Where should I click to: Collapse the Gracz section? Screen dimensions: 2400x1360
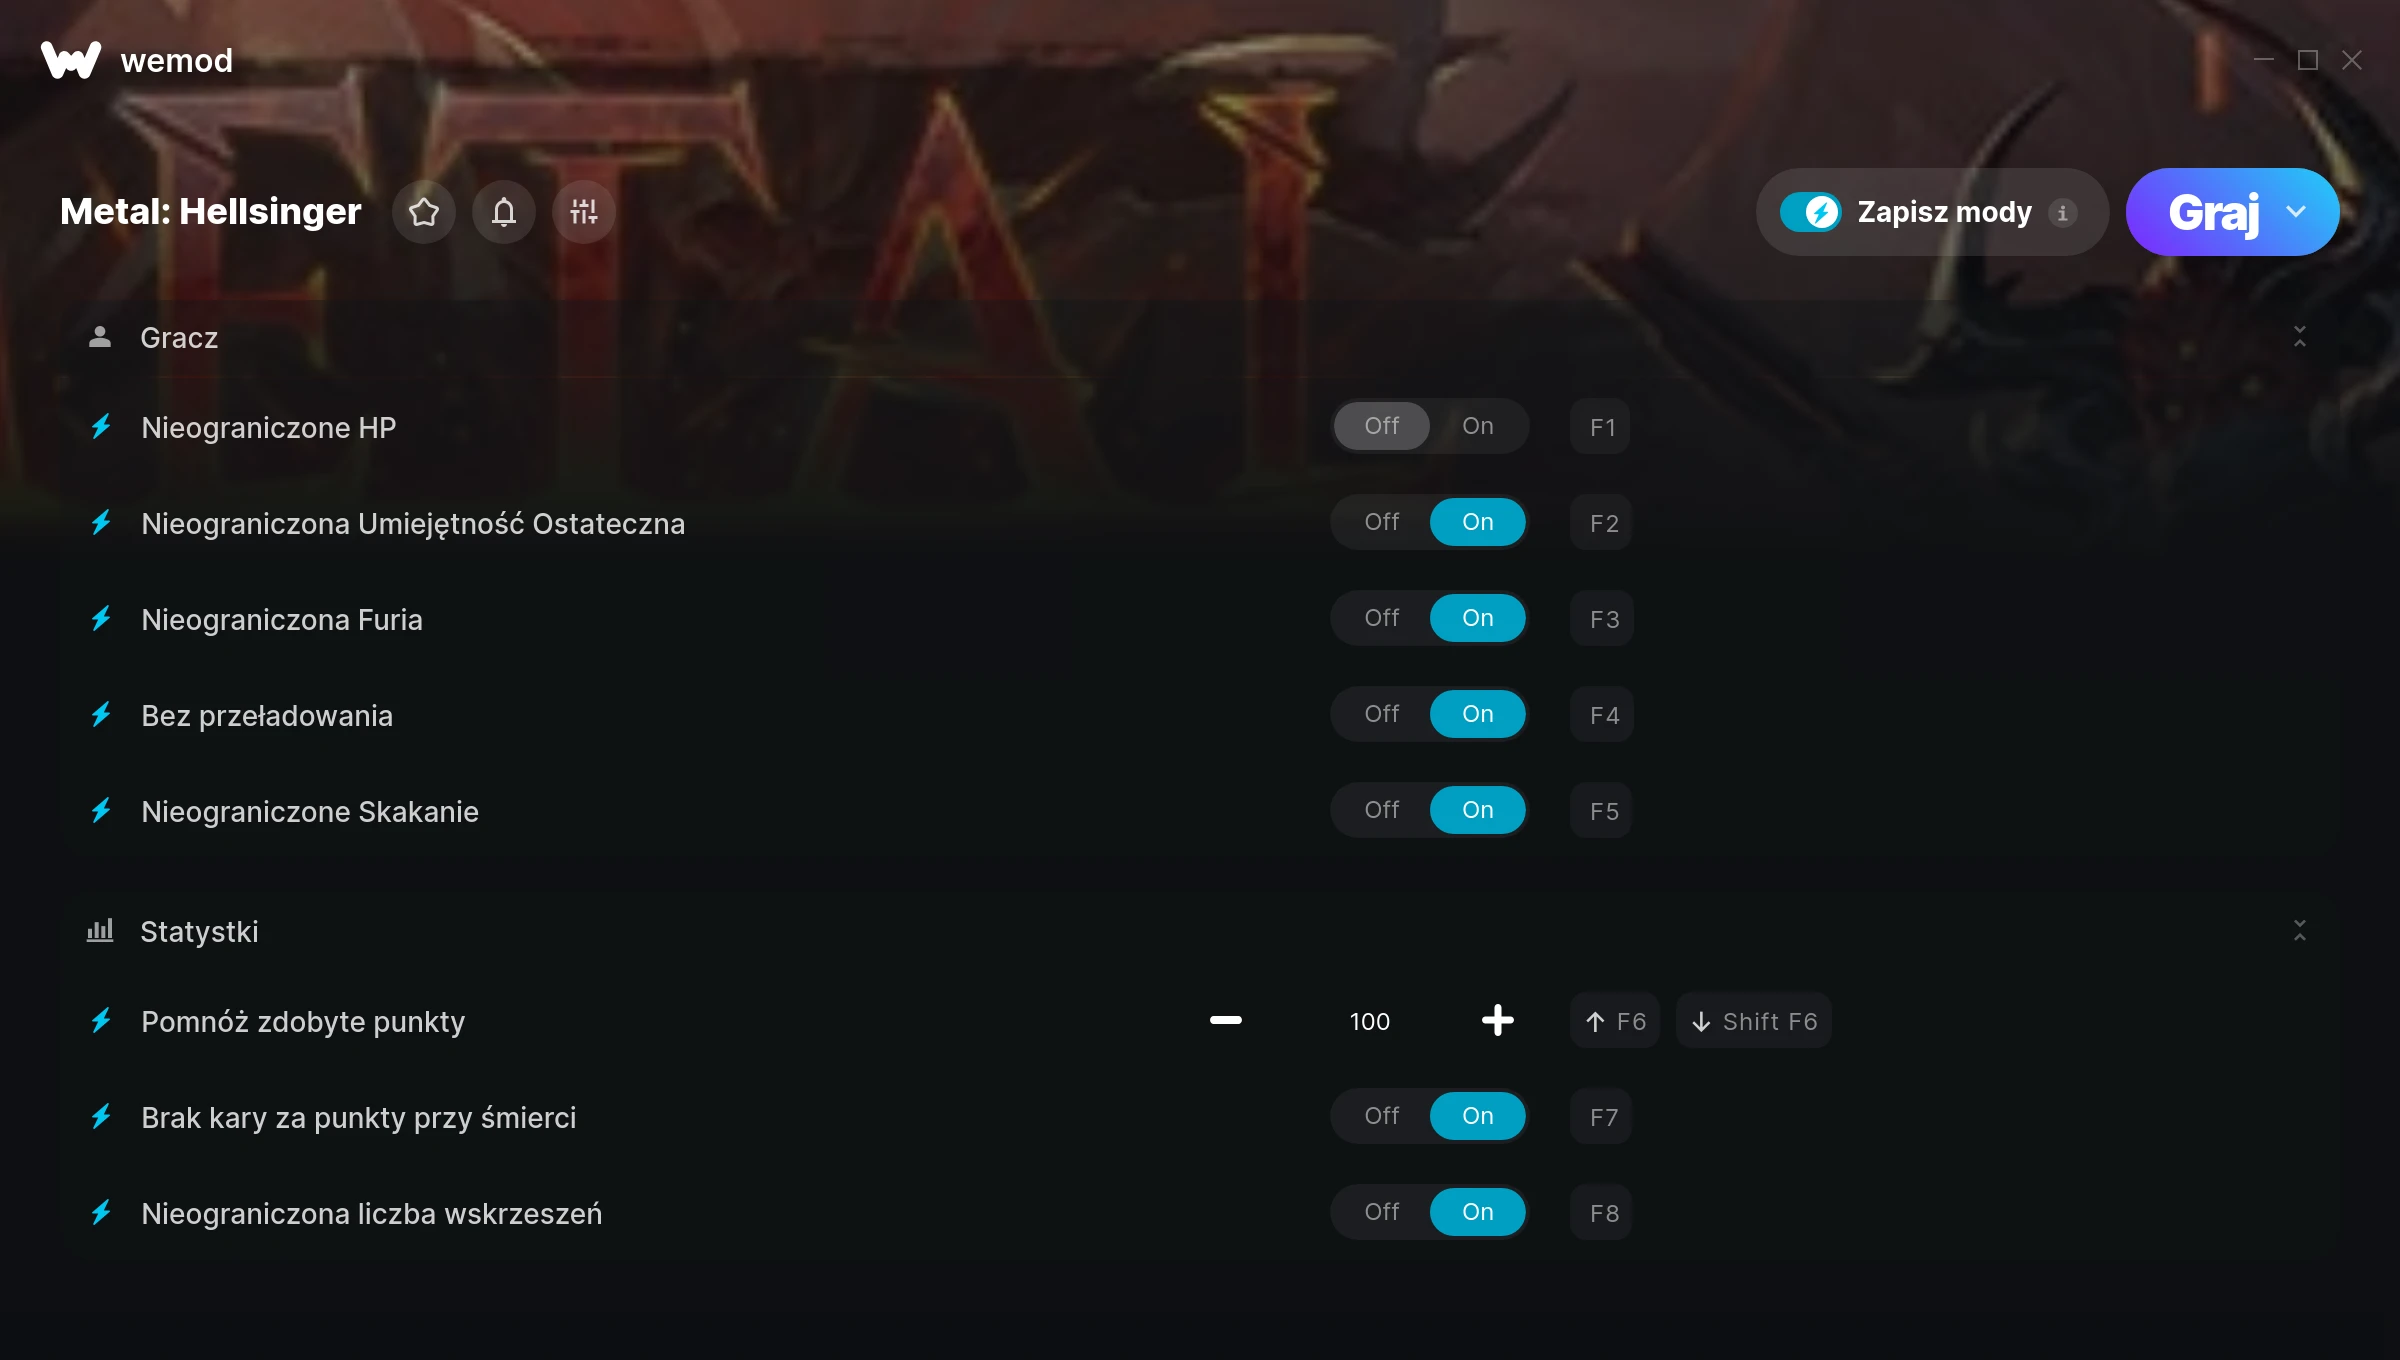(x=2300, y=337)
